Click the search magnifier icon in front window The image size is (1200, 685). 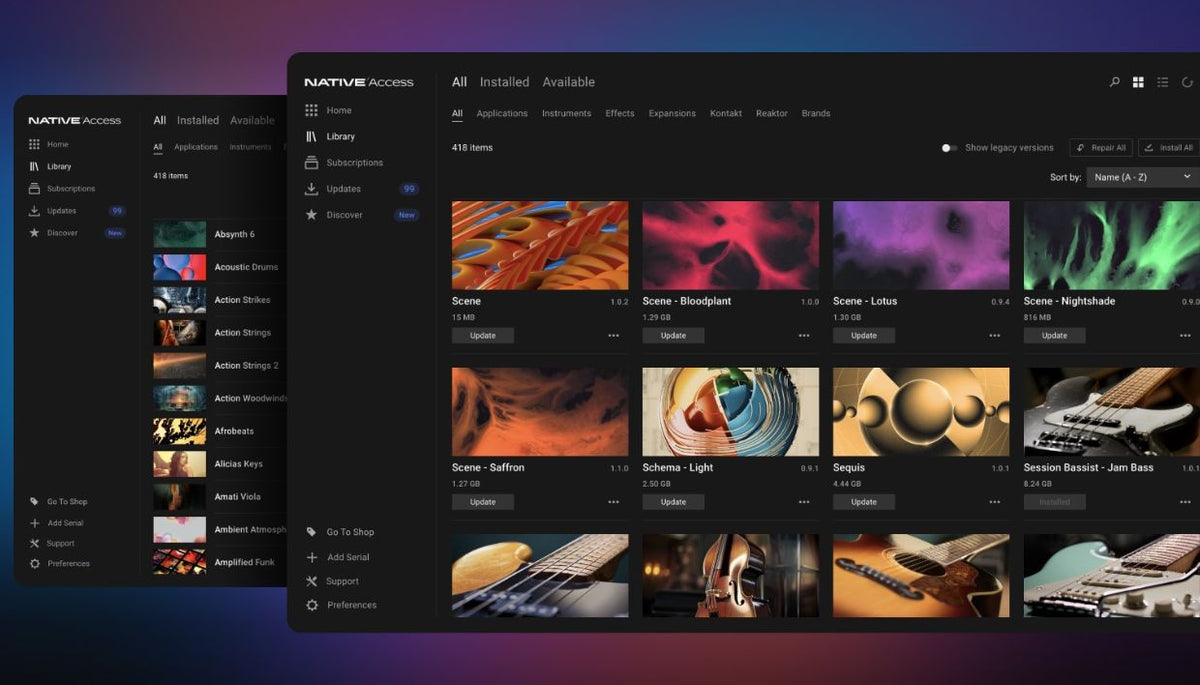[1115, 82]
